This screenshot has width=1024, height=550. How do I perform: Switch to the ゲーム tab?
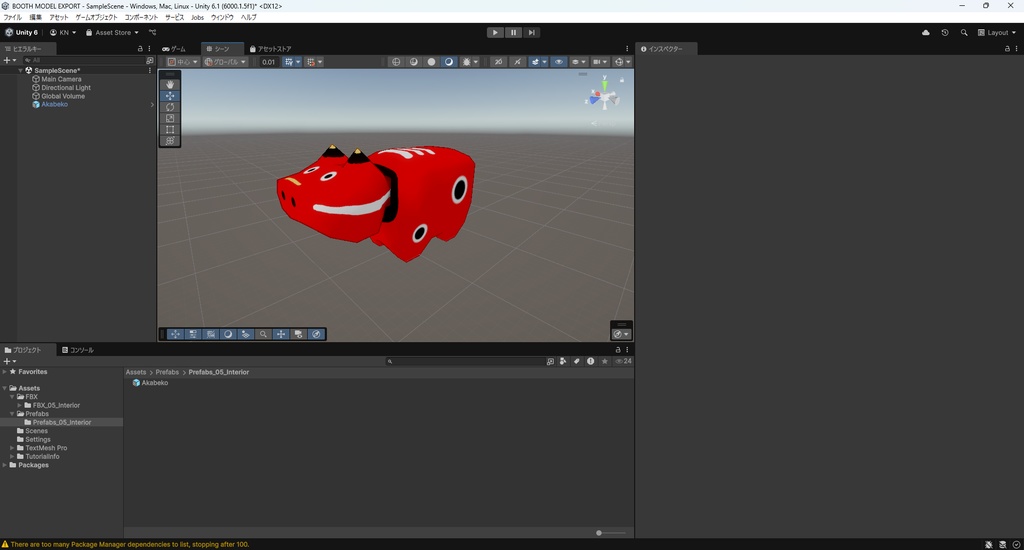pyautogui.click(x=174, y=48)
